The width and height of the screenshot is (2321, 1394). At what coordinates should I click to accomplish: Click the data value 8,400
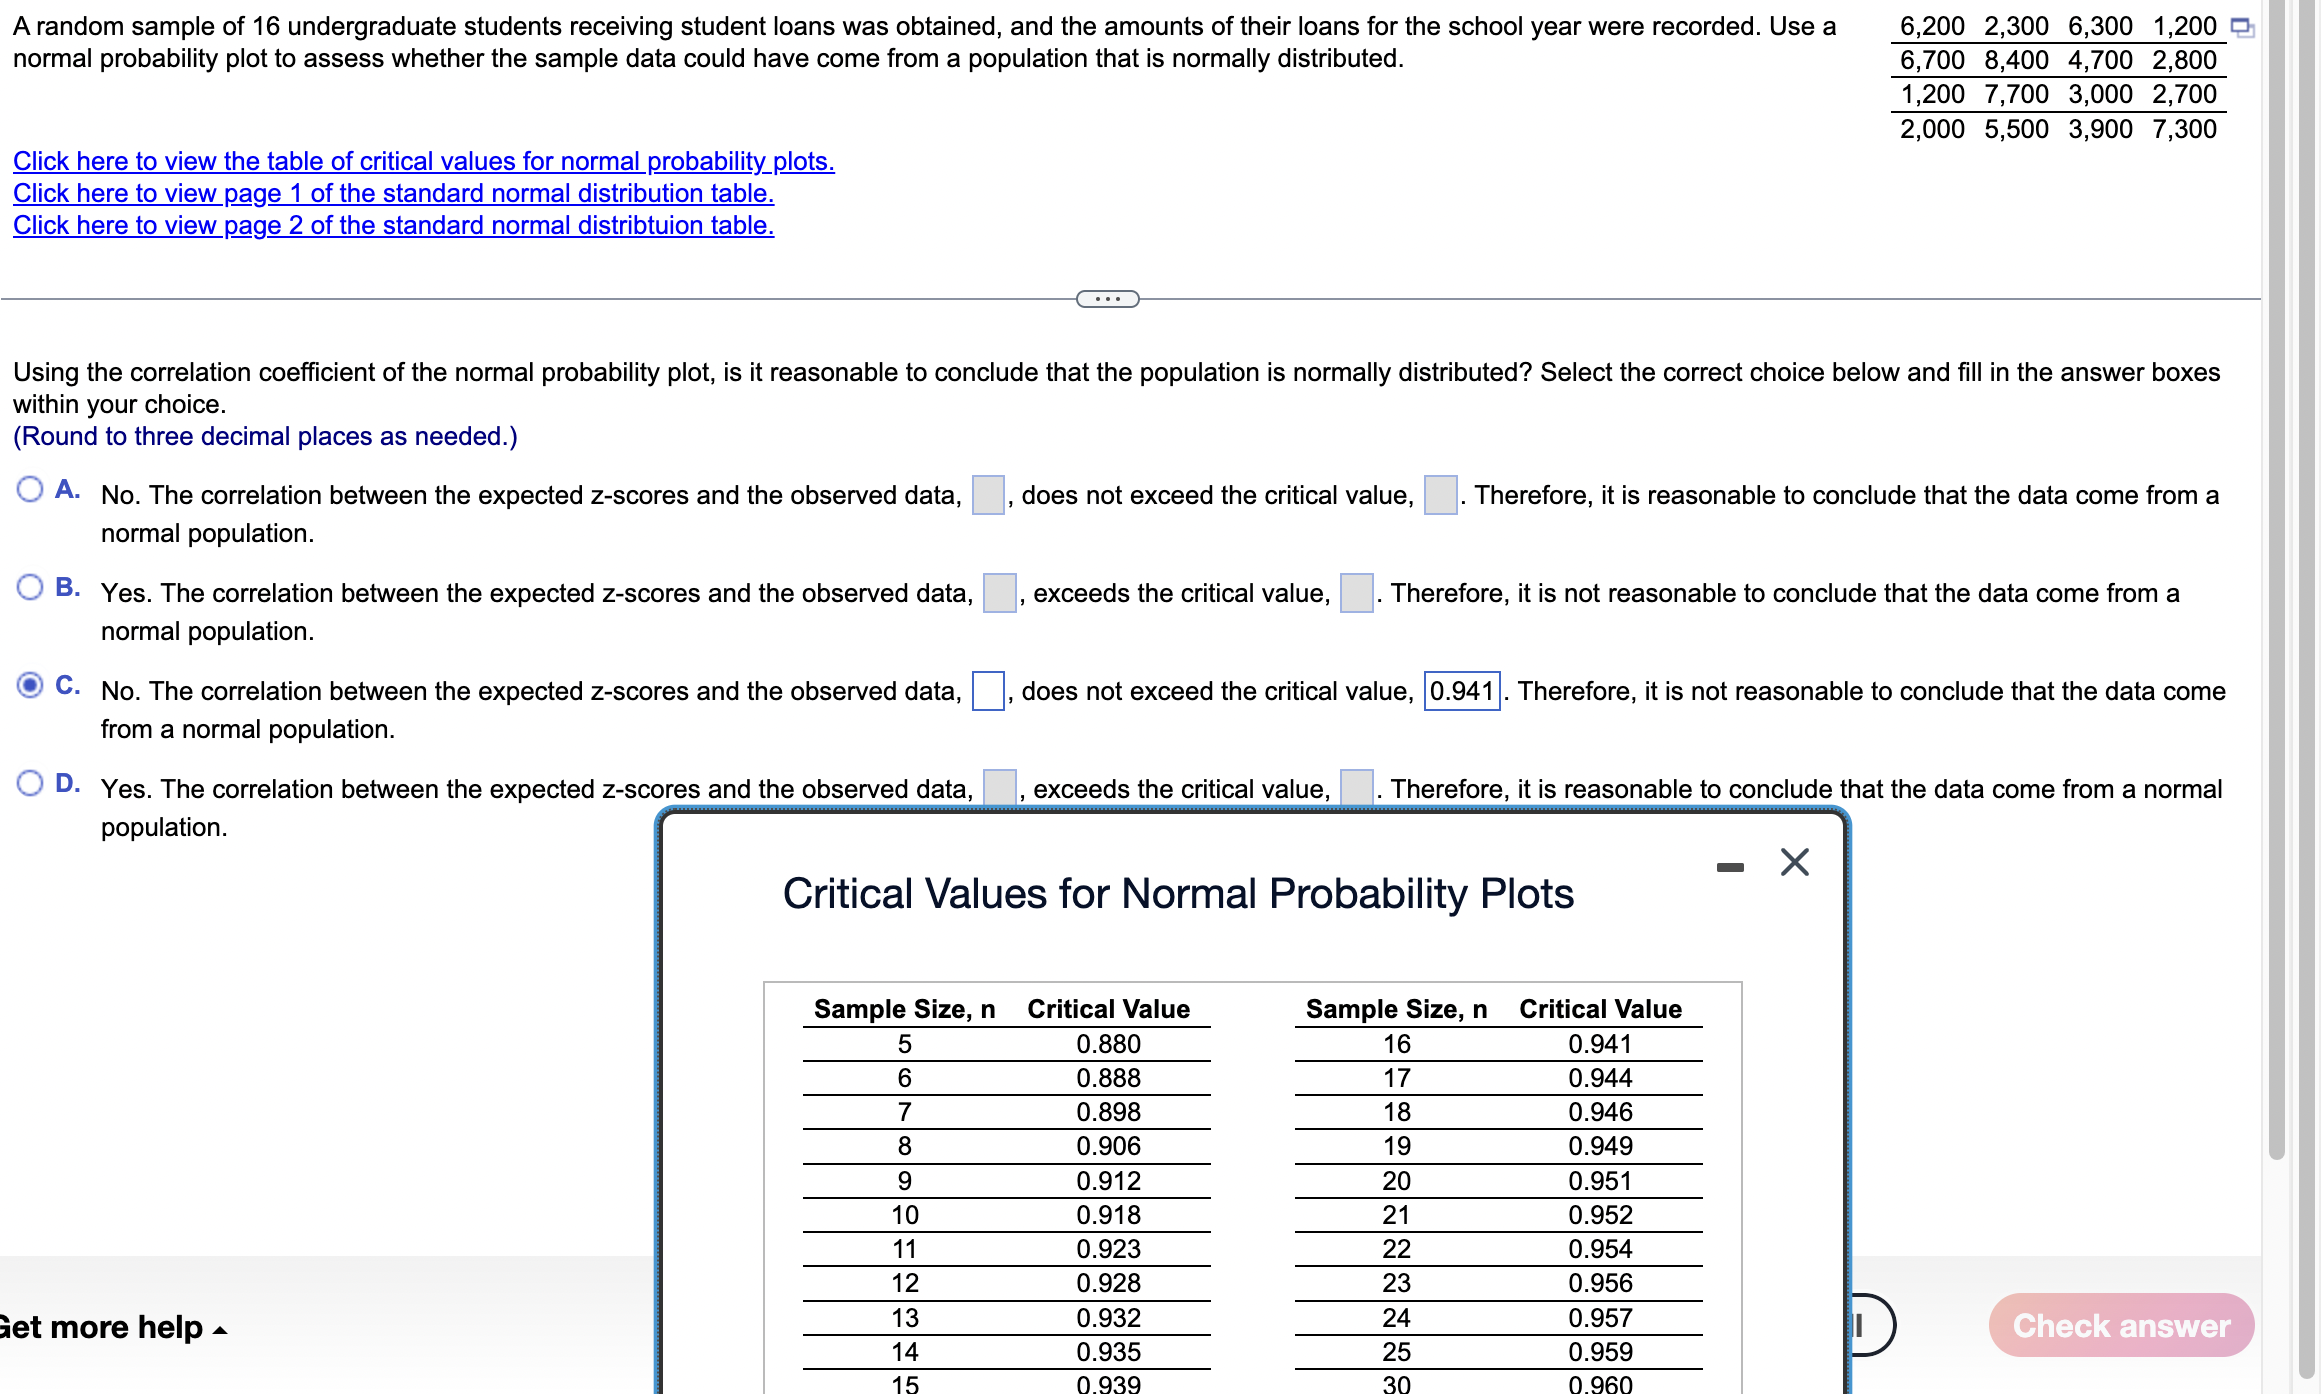coord(2016,60)
